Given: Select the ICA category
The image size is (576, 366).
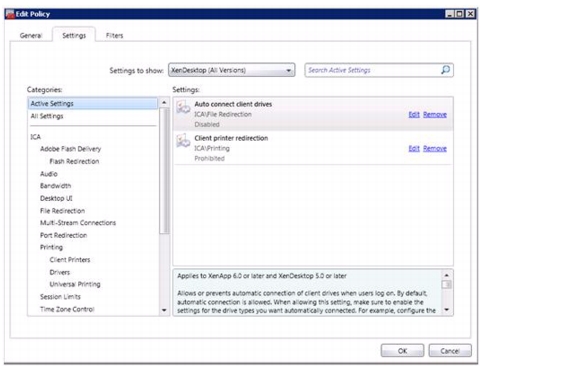Looking at the screenshot, I should (x=35, y=137).
